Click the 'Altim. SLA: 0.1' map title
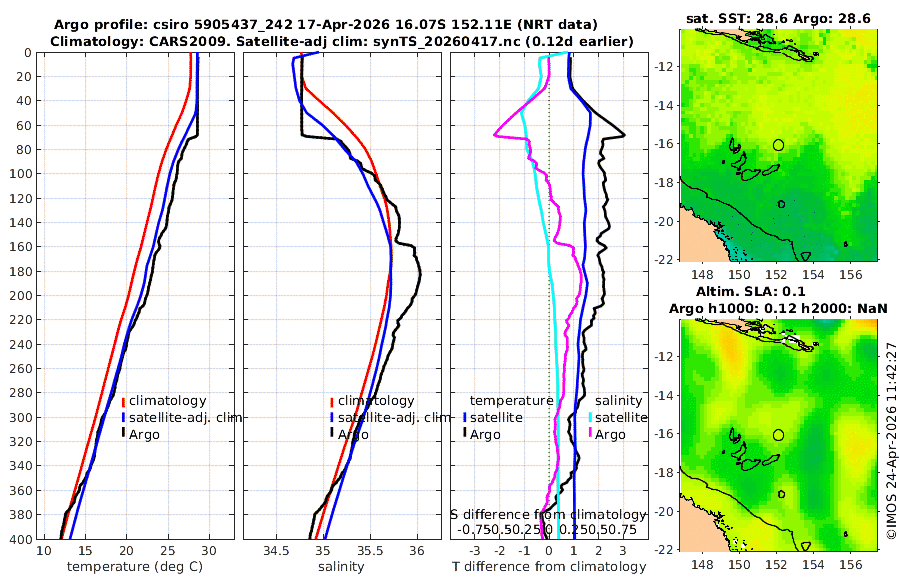The height and width of the screenshot is (580, 900). 751,291
